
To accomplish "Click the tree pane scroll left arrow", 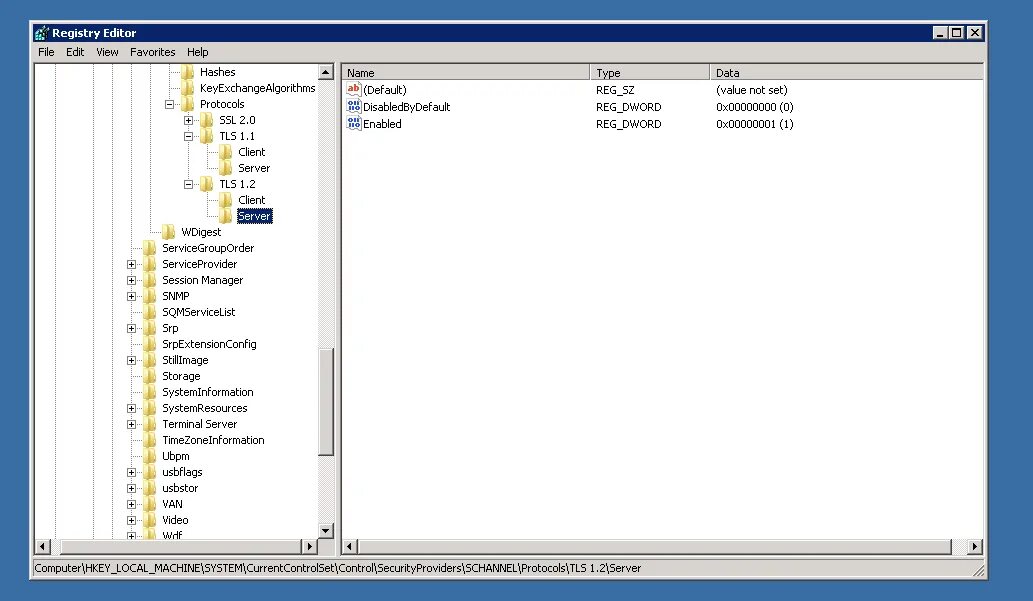I will (x=43, y=546).
